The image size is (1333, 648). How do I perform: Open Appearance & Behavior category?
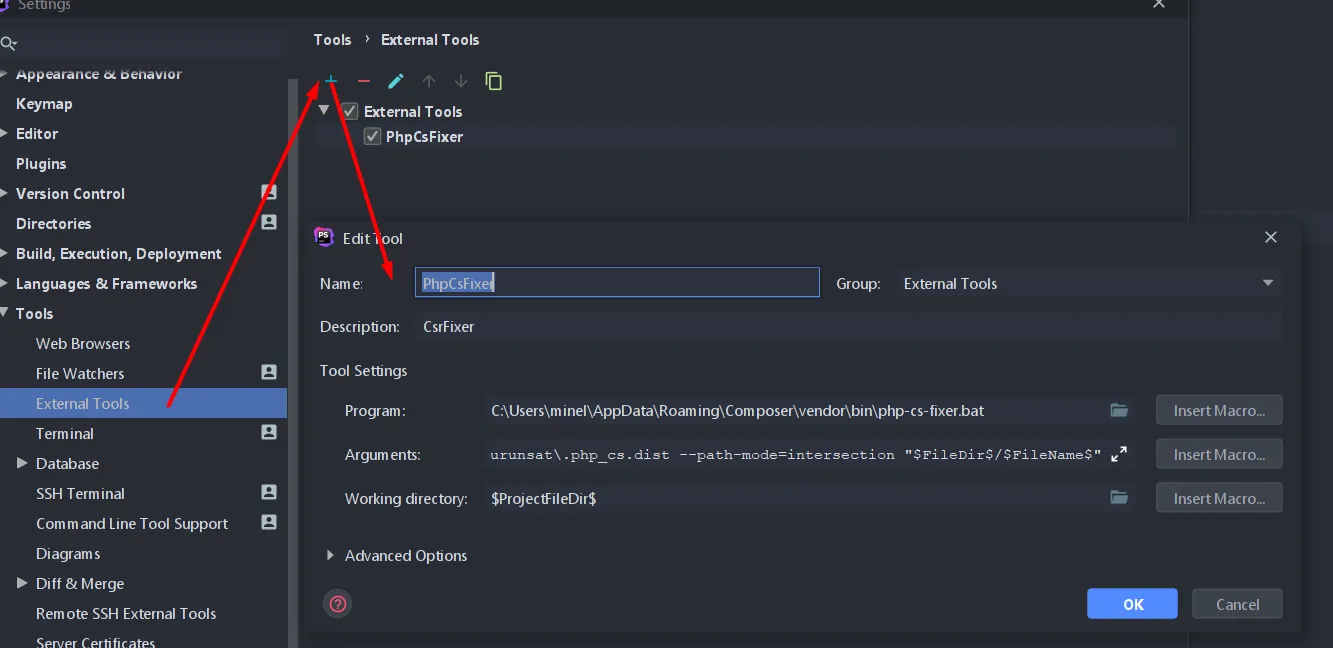coord(99,73)
